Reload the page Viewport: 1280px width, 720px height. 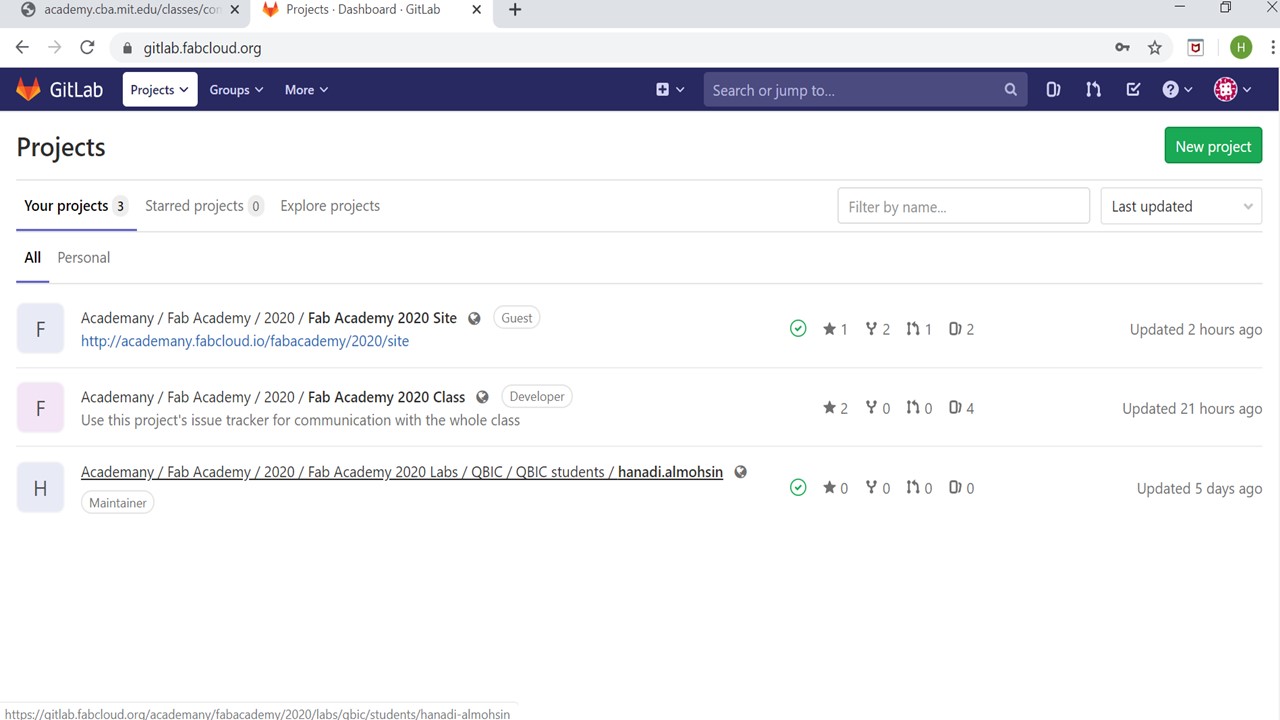tap(87, 47)
